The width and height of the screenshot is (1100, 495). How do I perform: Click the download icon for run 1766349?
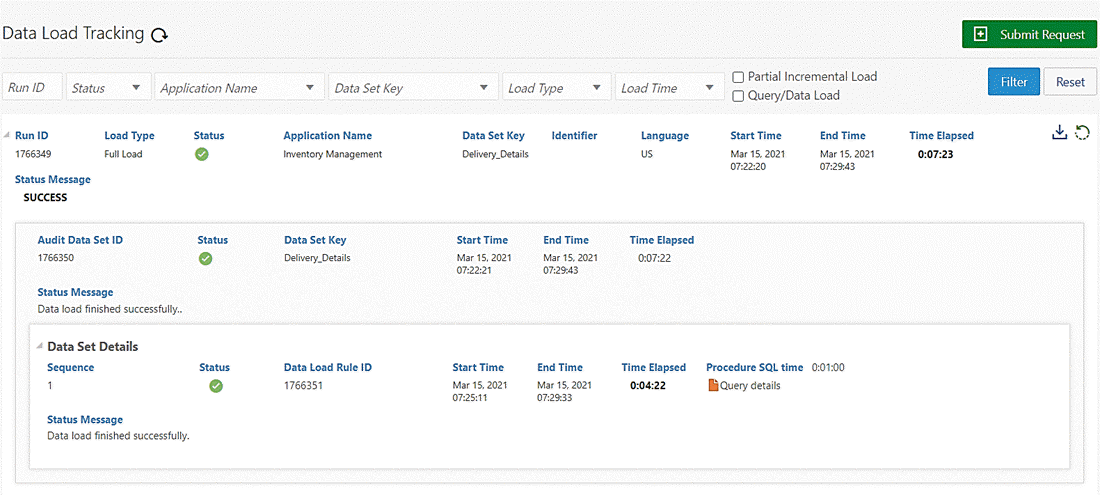click(1060, 132)
